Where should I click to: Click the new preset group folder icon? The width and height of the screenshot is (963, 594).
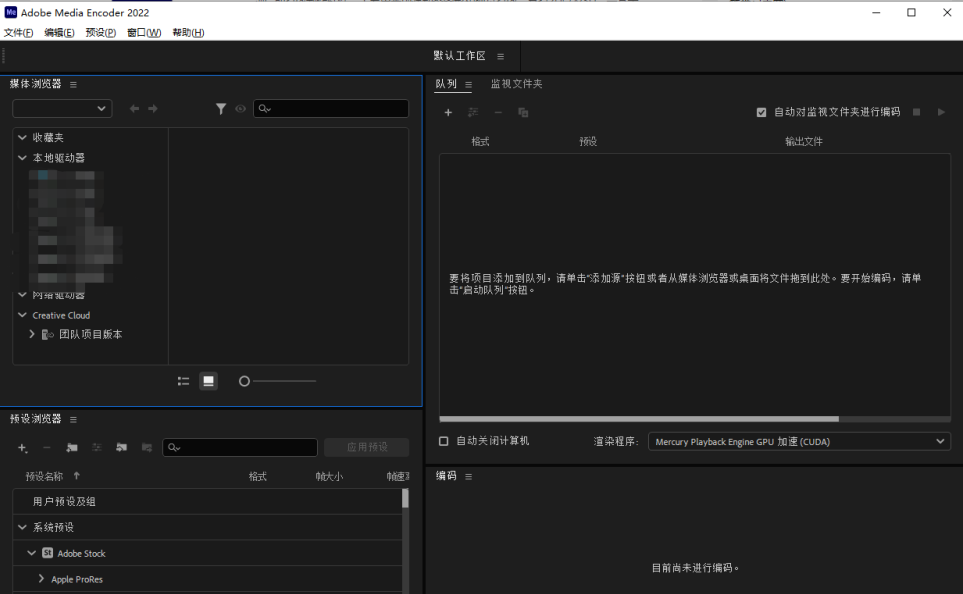click(x=72, y=448)
